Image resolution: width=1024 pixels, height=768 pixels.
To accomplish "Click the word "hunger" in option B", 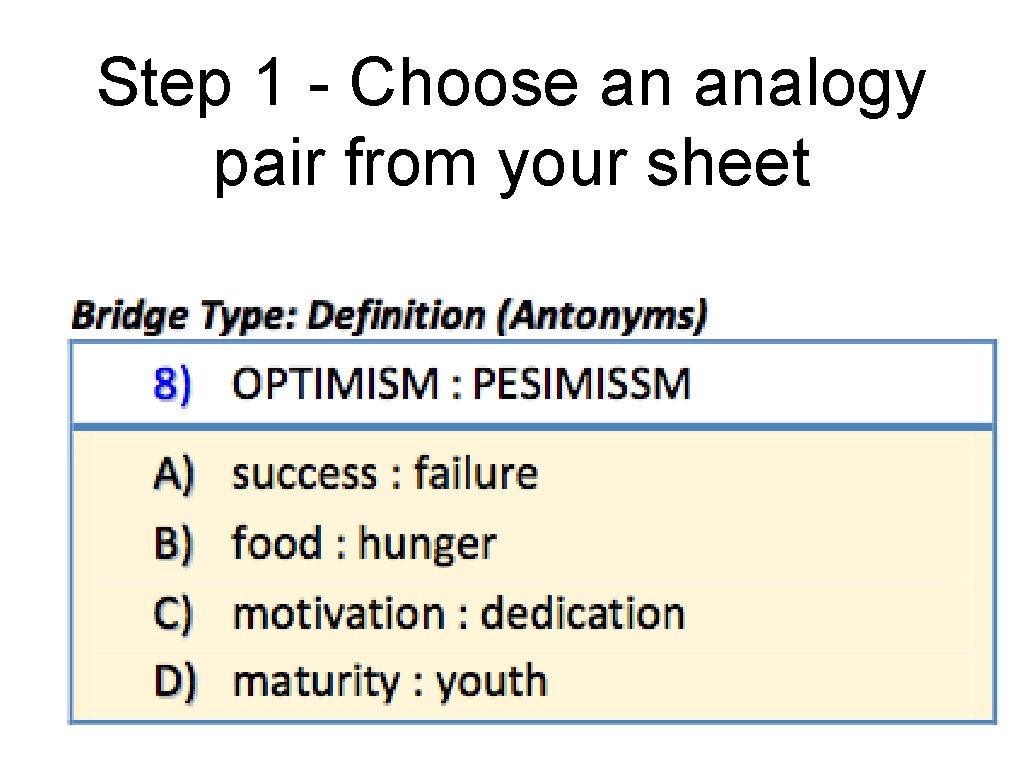I will [427, 546].
